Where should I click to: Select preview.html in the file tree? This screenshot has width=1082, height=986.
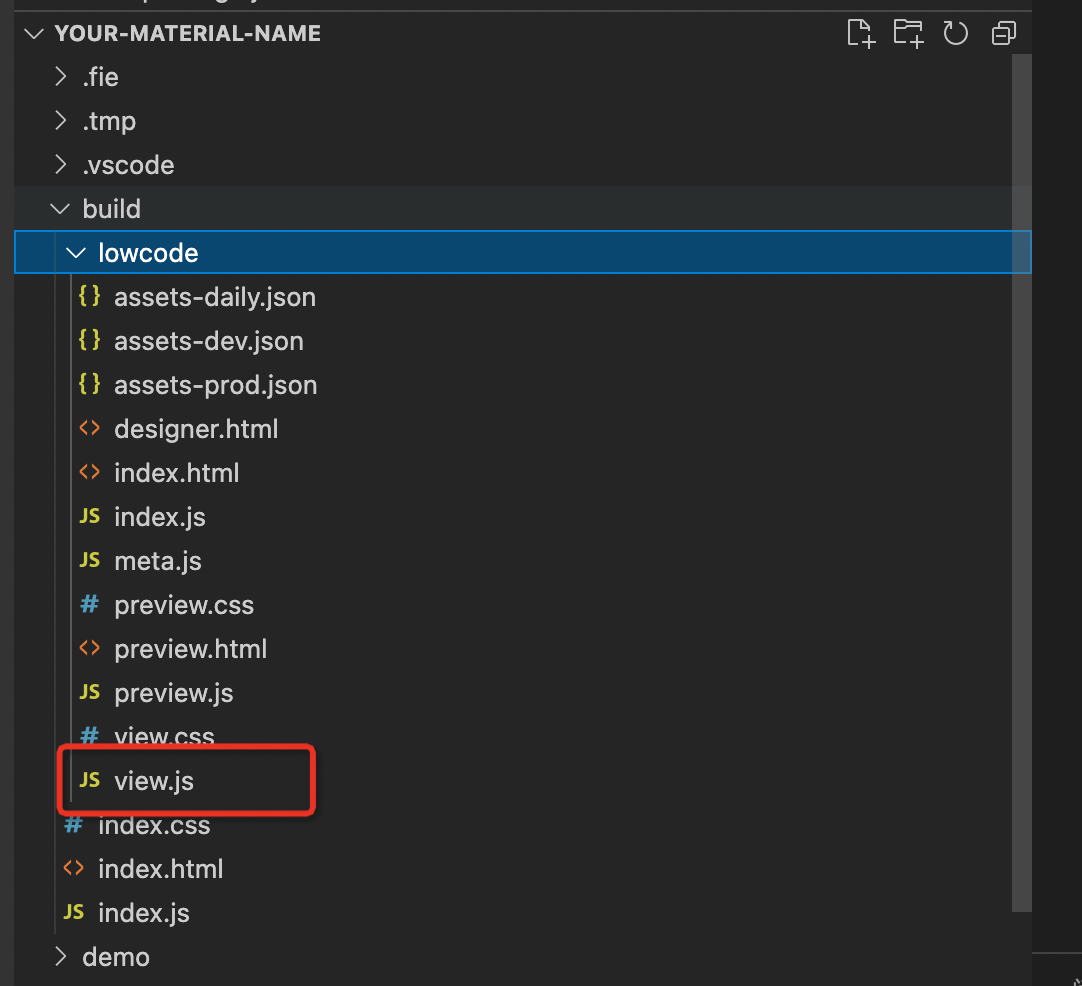(190, 649)
